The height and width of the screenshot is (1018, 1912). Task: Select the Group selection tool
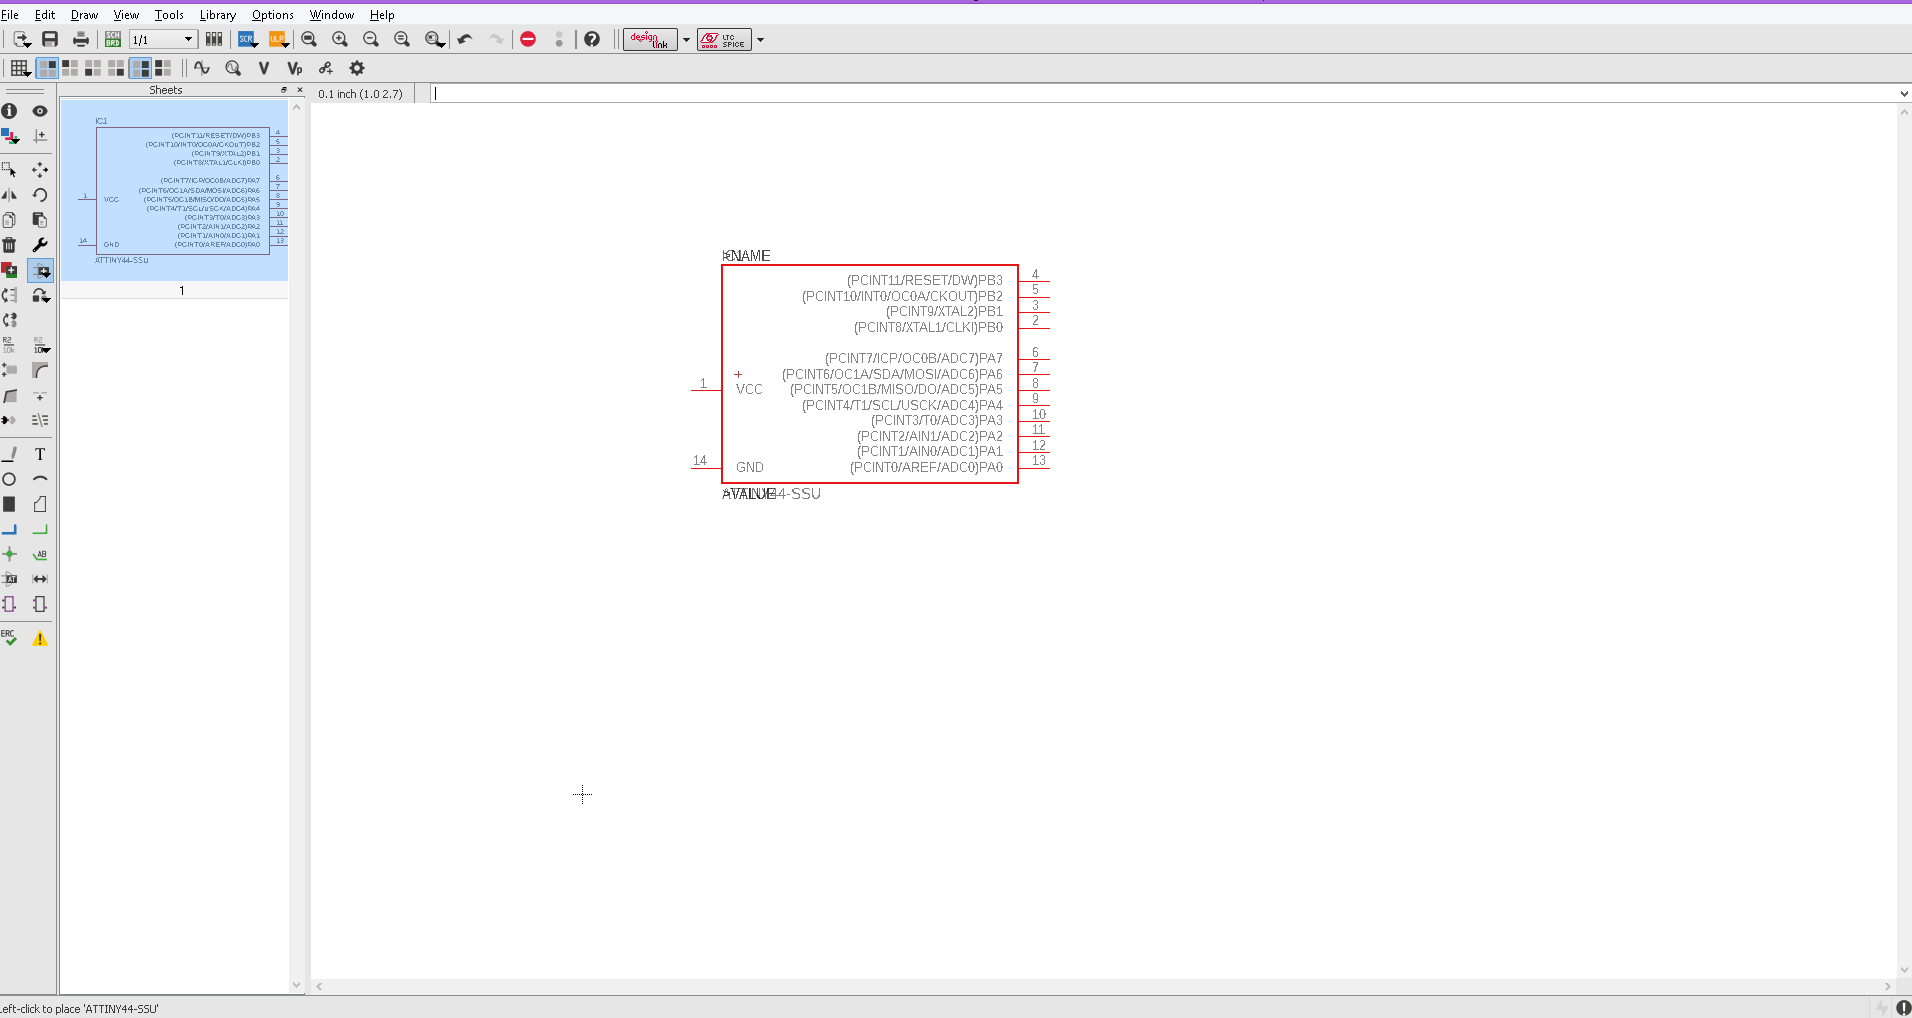(10, 170)
